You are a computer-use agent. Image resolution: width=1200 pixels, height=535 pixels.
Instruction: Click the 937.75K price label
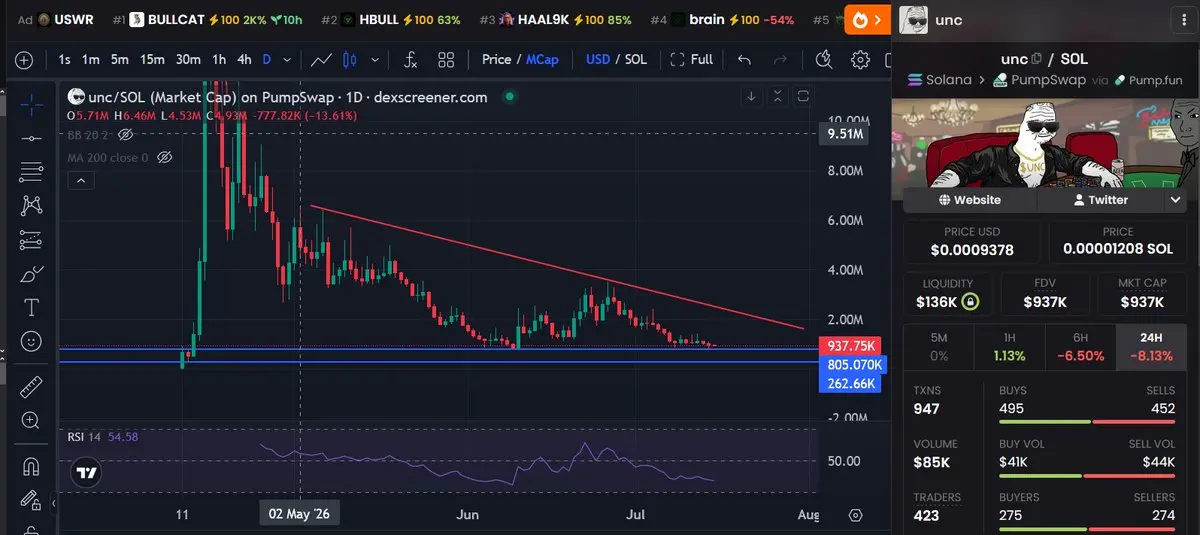click(x=850, y=345)
